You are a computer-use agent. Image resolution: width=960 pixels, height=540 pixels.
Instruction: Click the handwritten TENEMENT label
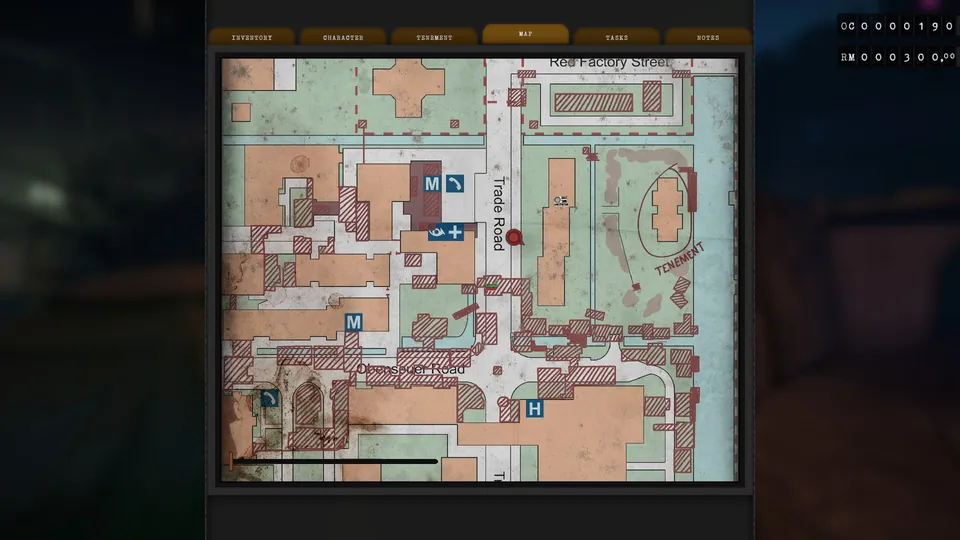tap(680, 259)
